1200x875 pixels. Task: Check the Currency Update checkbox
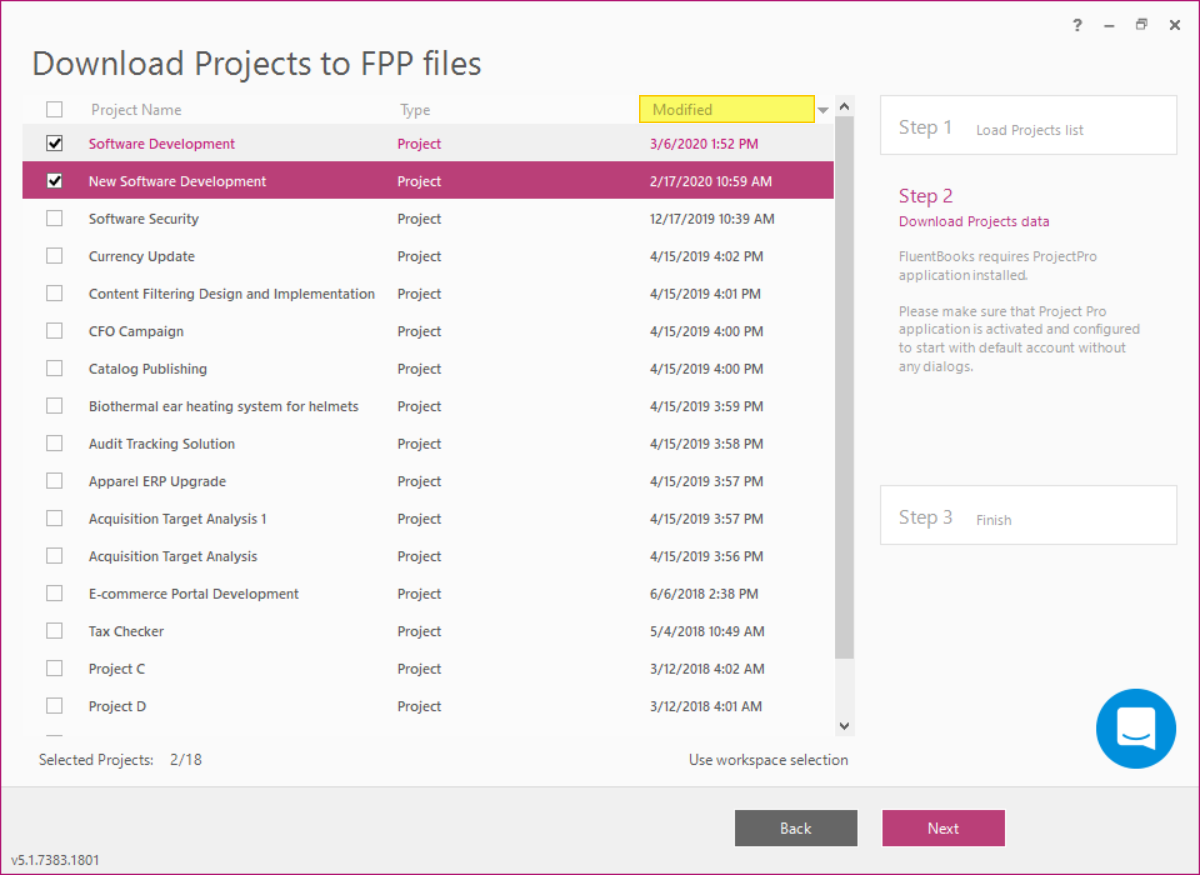tap(54, 256)
